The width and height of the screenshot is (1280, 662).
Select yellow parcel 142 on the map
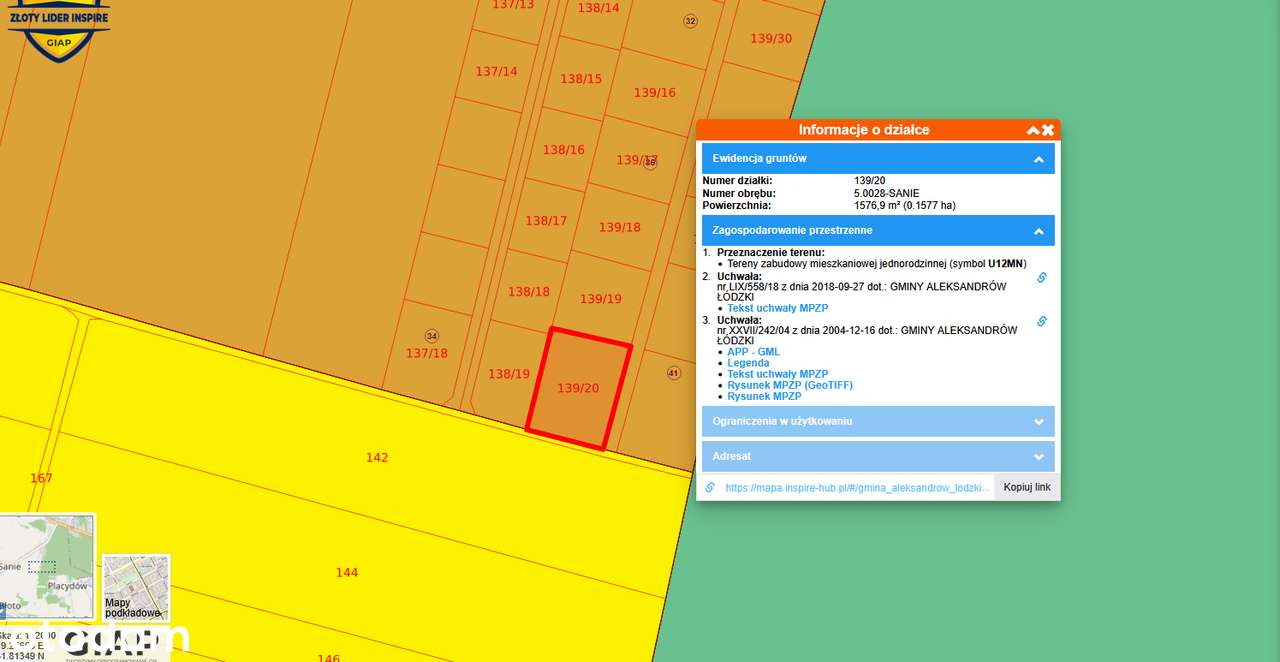[376, 457]
